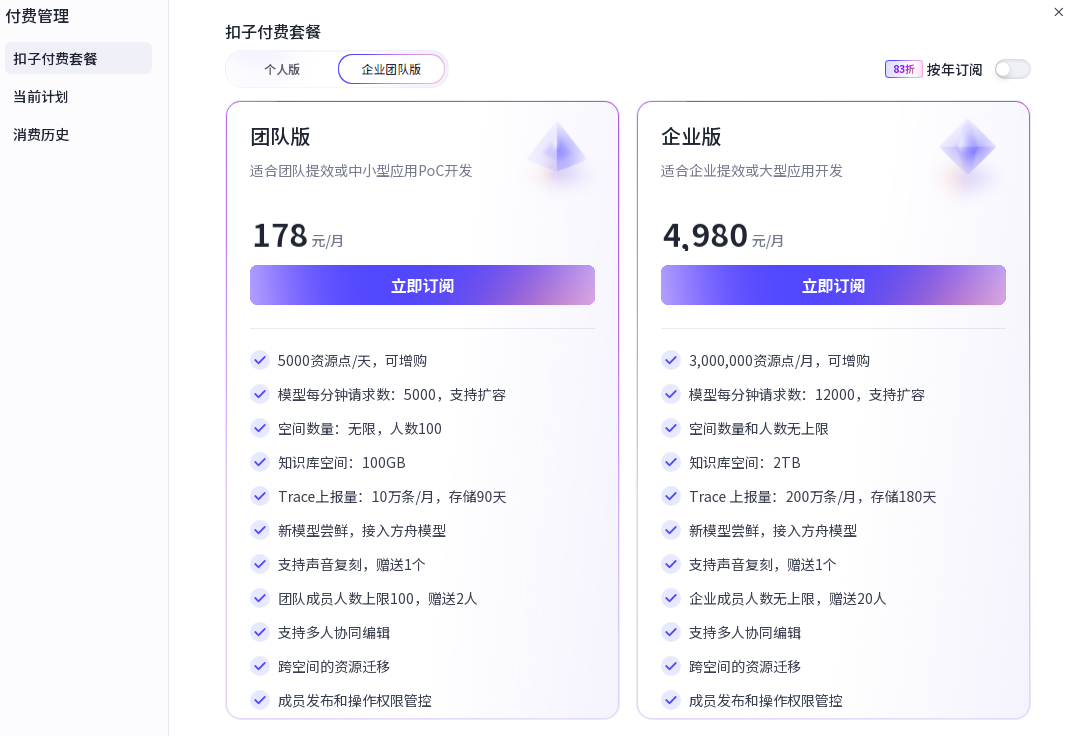Click the 178 元/月 price

pos(298,236)
